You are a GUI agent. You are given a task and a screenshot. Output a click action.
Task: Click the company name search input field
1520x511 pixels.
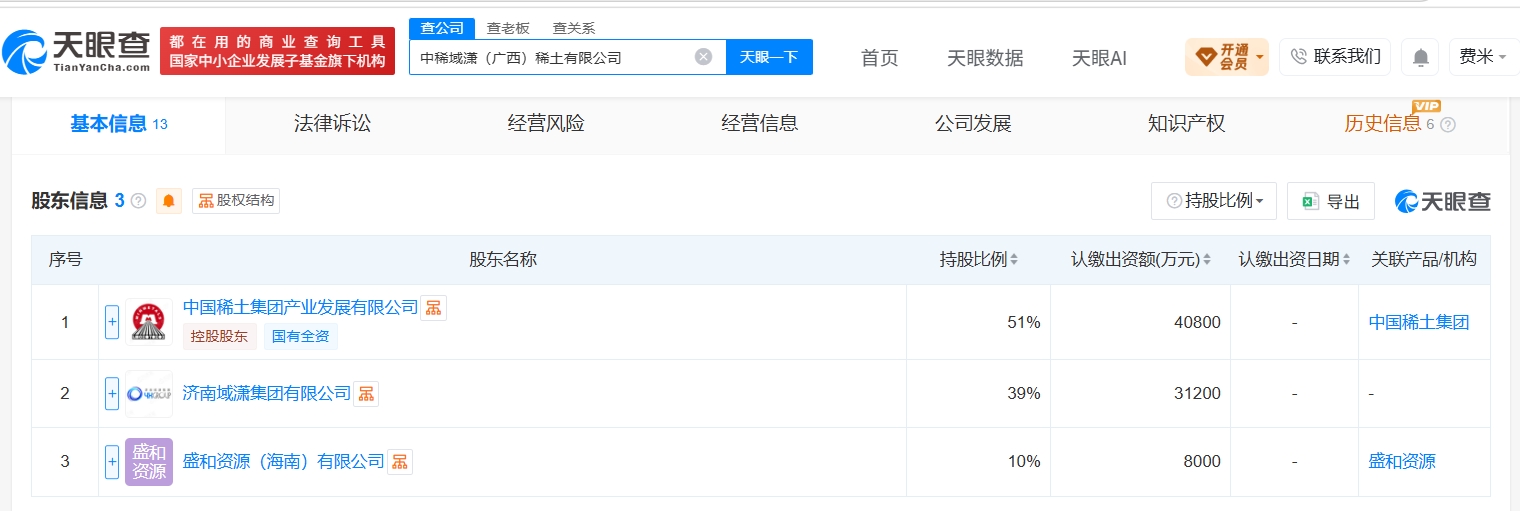pyautogui.click(x=555, y=57)
